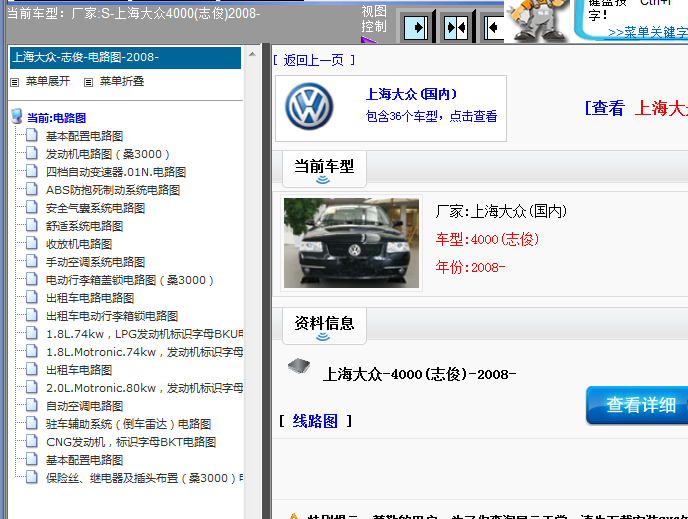Open the 线路图 link
The height and width of the screenshot is (519, 688).
315,421
